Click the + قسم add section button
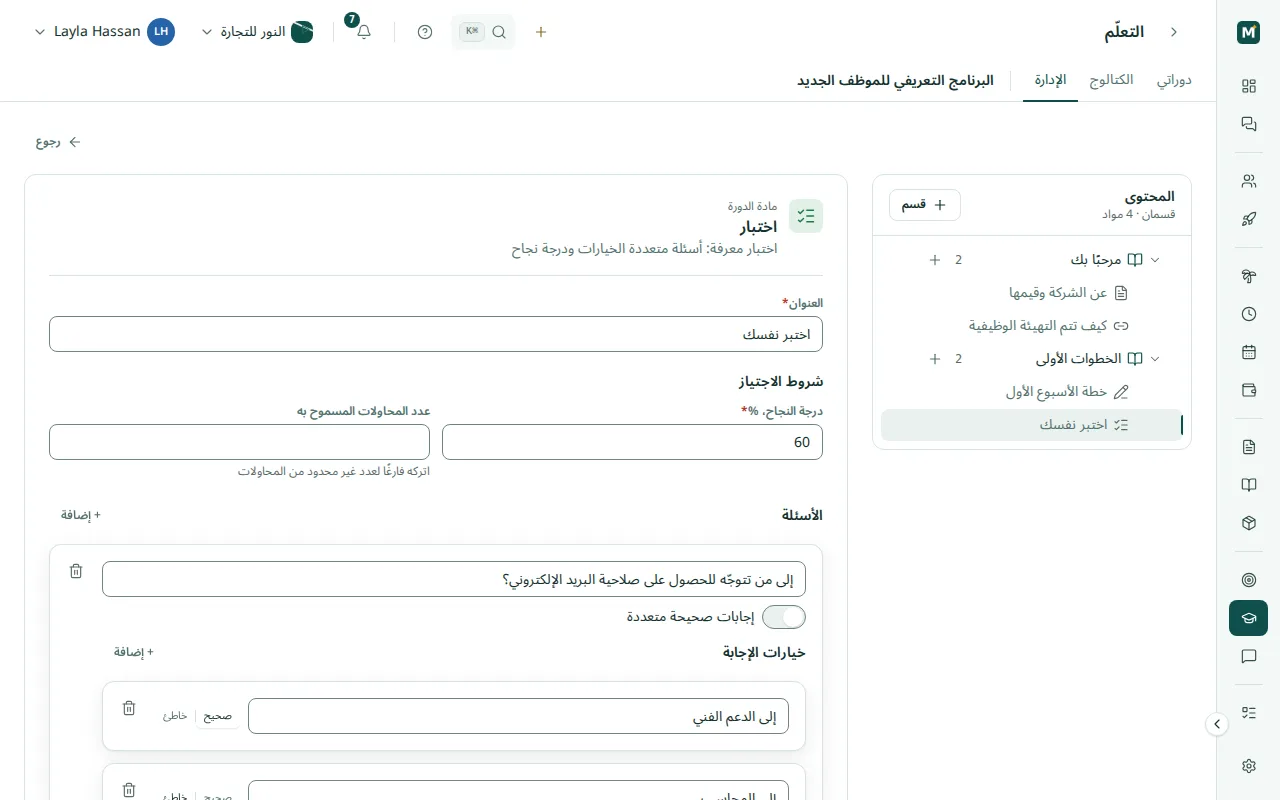Screen dimensions: 1280x800 [x=925, y=205]
